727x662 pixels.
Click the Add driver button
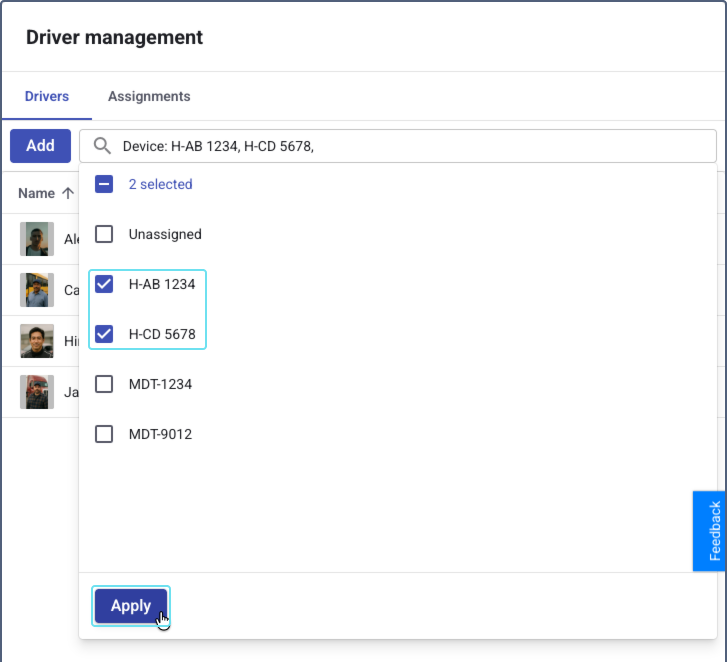(x=40, y=146)
